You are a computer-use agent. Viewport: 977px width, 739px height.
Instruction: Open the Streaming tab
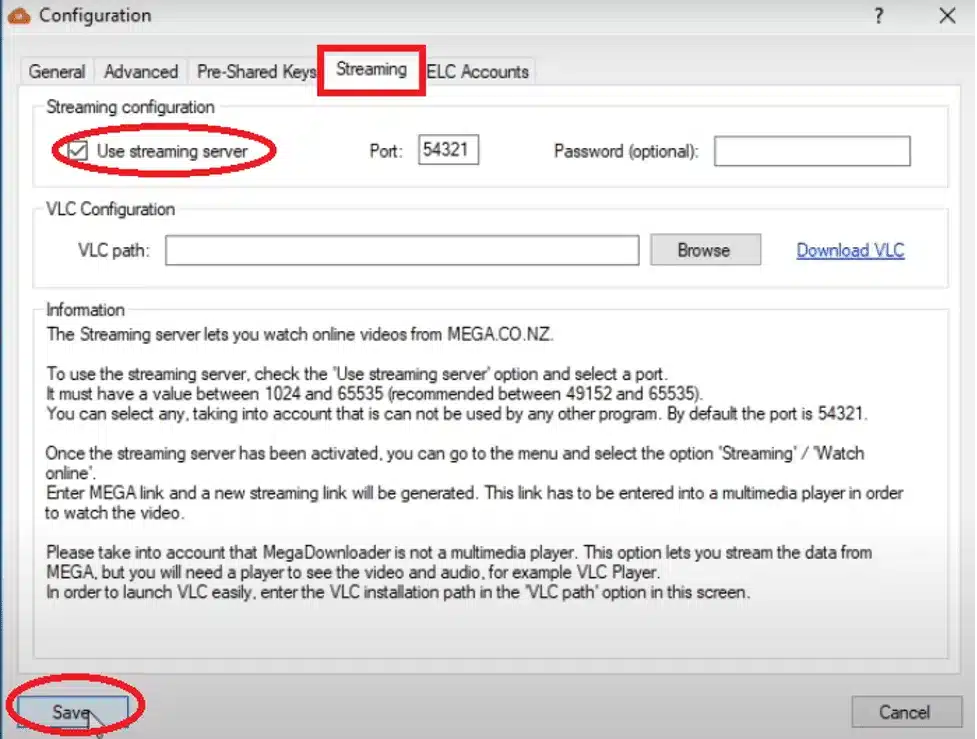pos(371,69)
